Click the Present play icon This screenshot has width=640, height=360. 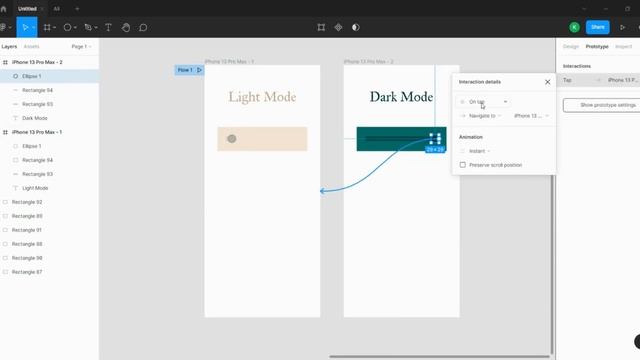tap(622, 27)
